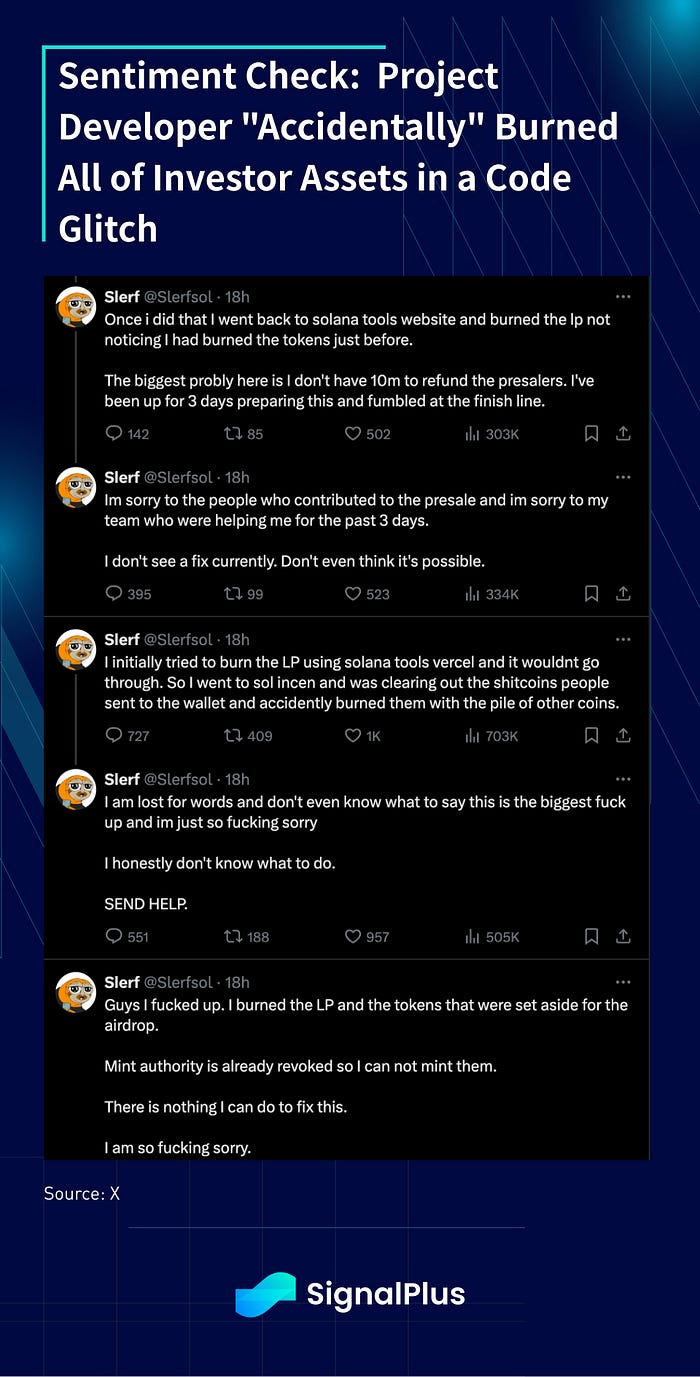Screen dimensions: 700x1377
Task: Like the tweet with 502 likes
Action: [x=352, y=434]
